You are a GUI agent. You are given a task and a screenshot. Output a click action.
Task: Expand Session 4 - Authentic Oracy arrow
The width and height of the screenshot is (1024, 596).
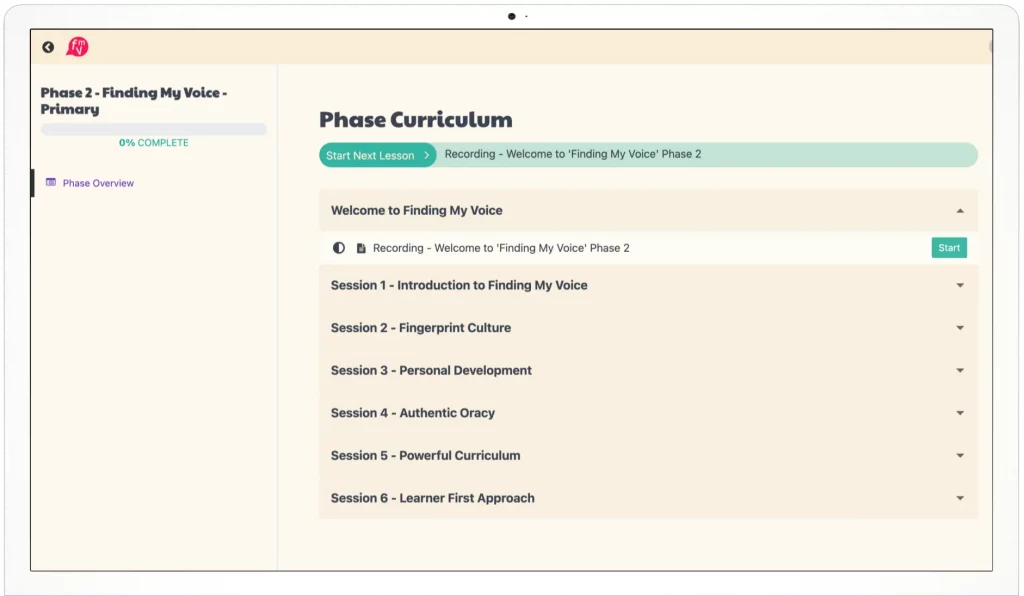(x=960, y=413)
